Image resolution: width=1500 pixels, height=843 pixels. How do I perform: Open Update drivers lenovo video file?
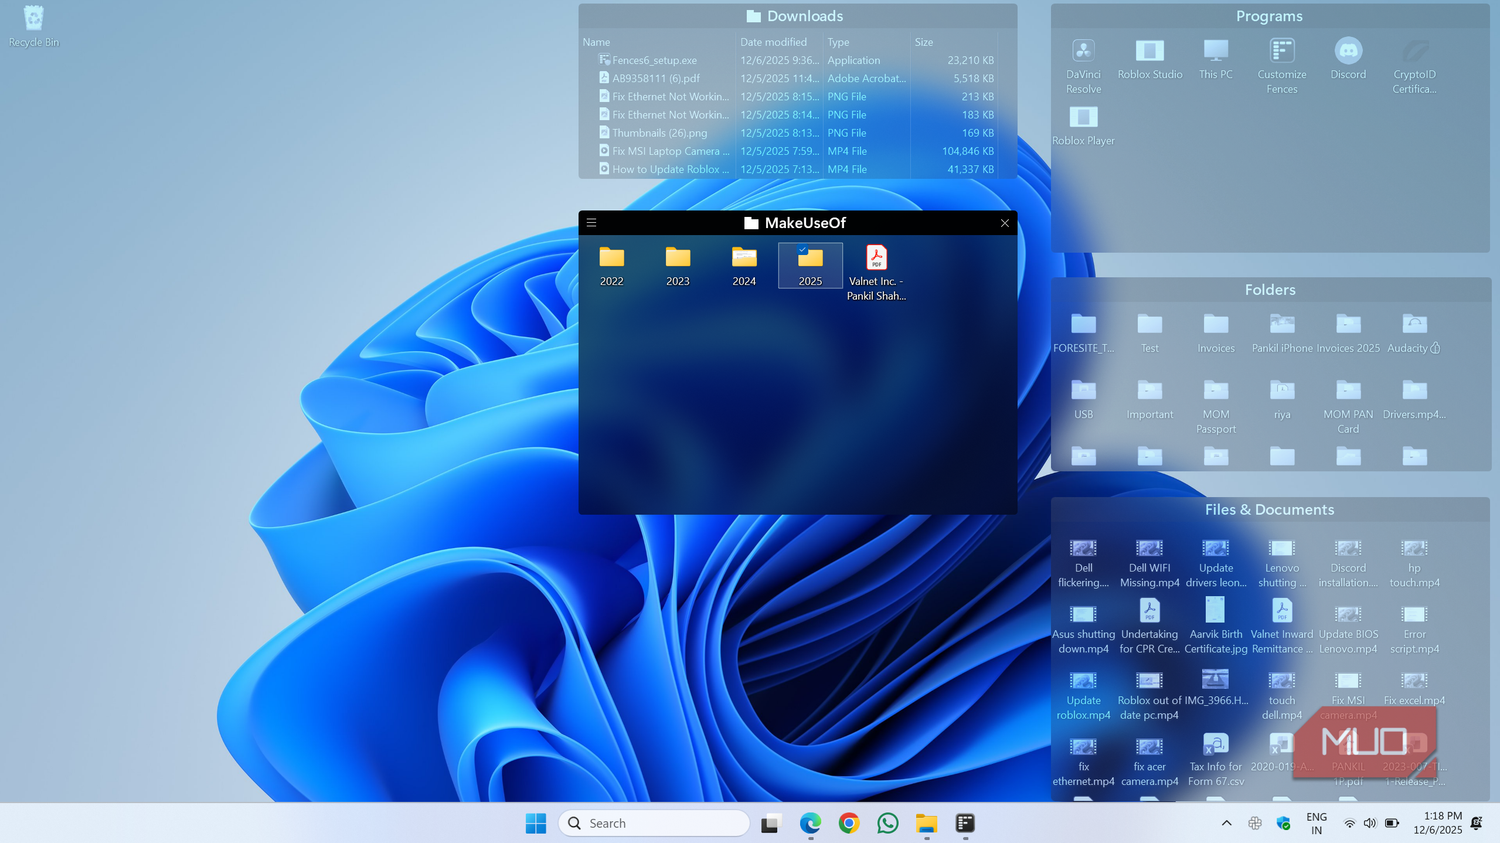(1216, 563)
